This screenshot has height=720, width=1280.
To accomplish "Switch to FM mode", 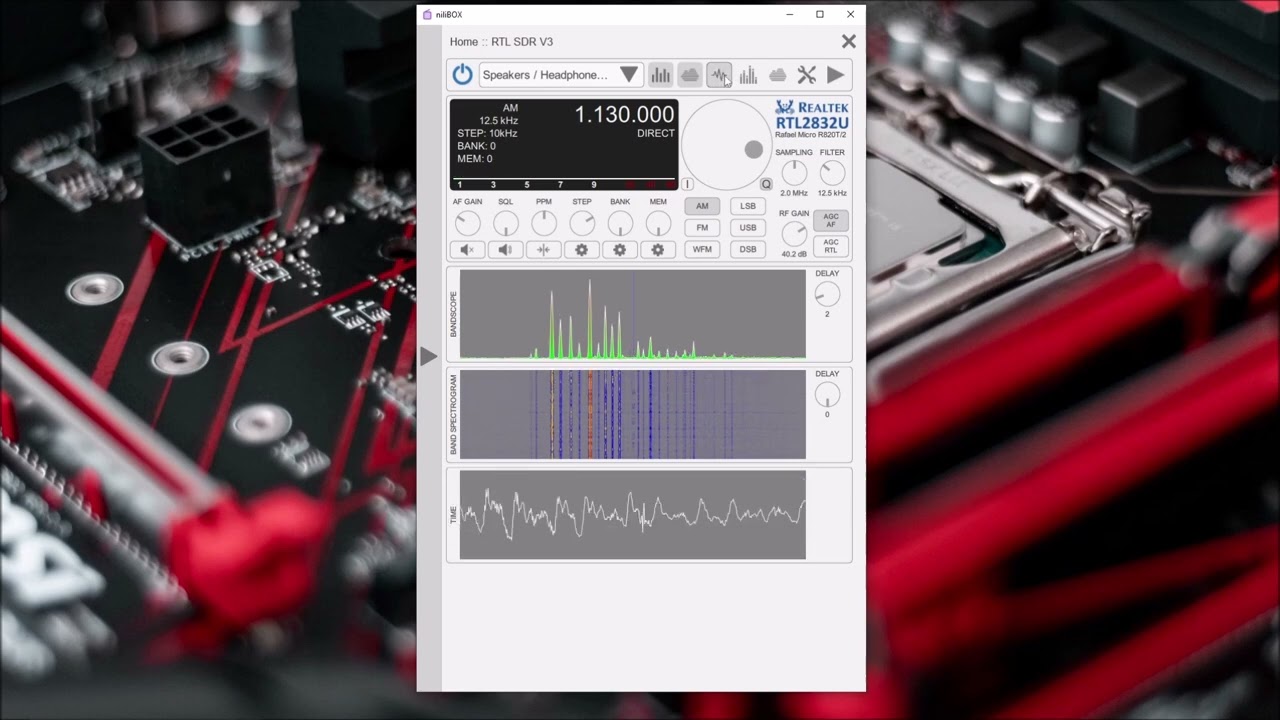I will [702, 228].
